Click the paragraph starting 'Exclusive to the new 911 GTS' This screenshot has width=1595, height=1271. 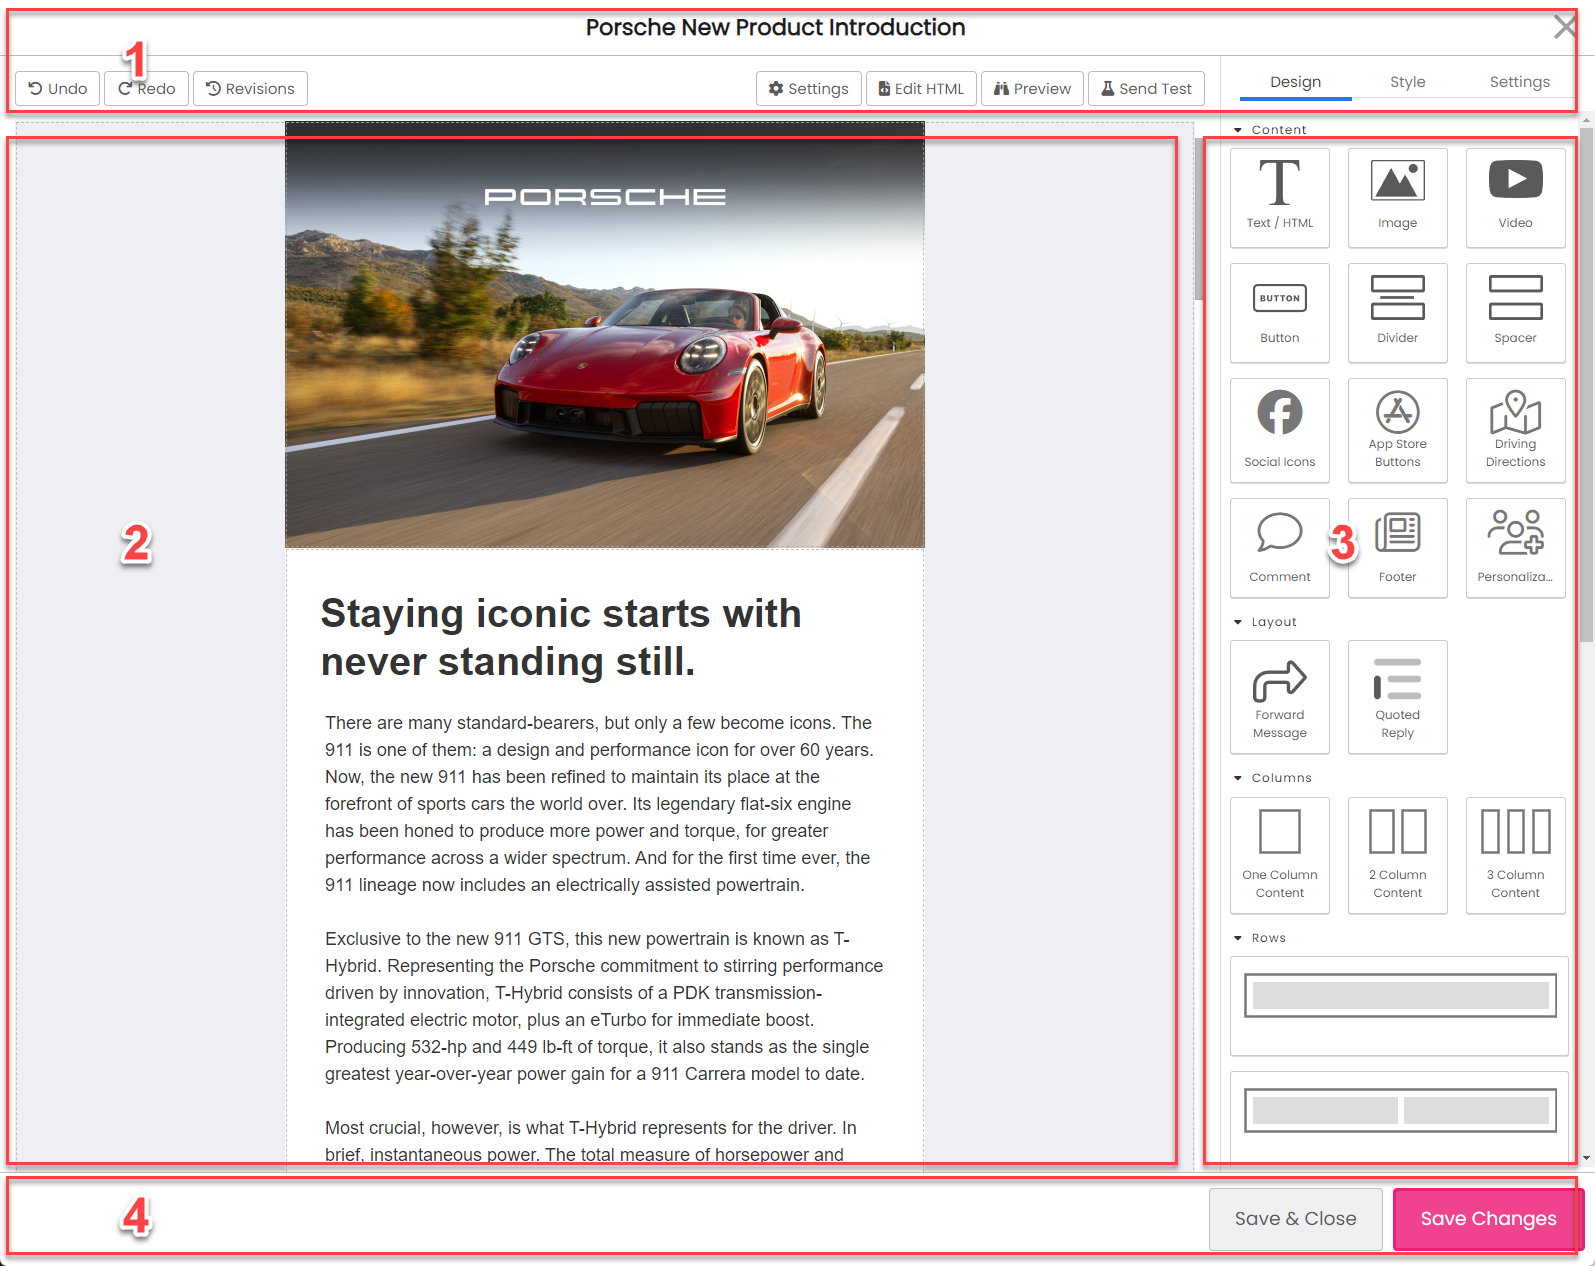pos(603,1006)
